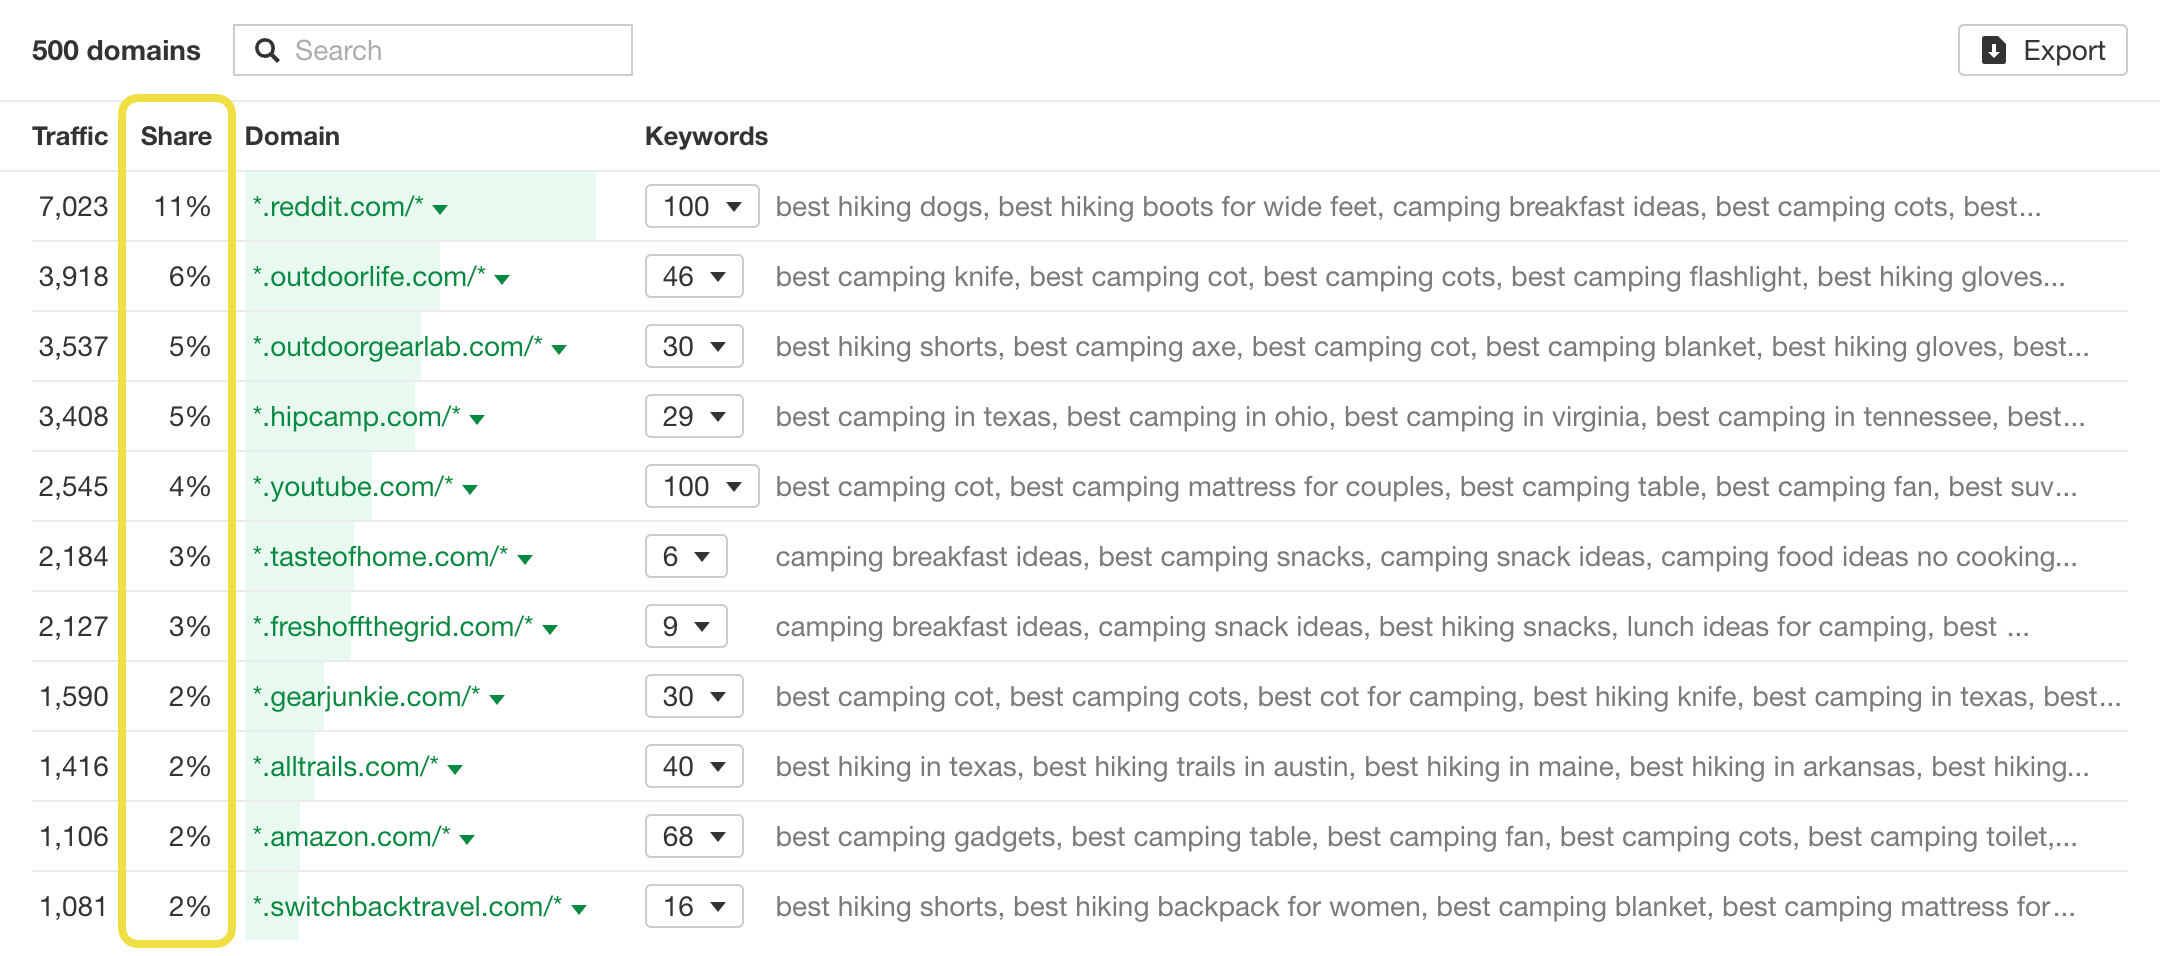The image size is (2160, 956).
Task: Click the traffic value 3,408
Action: tap(73, 416)
